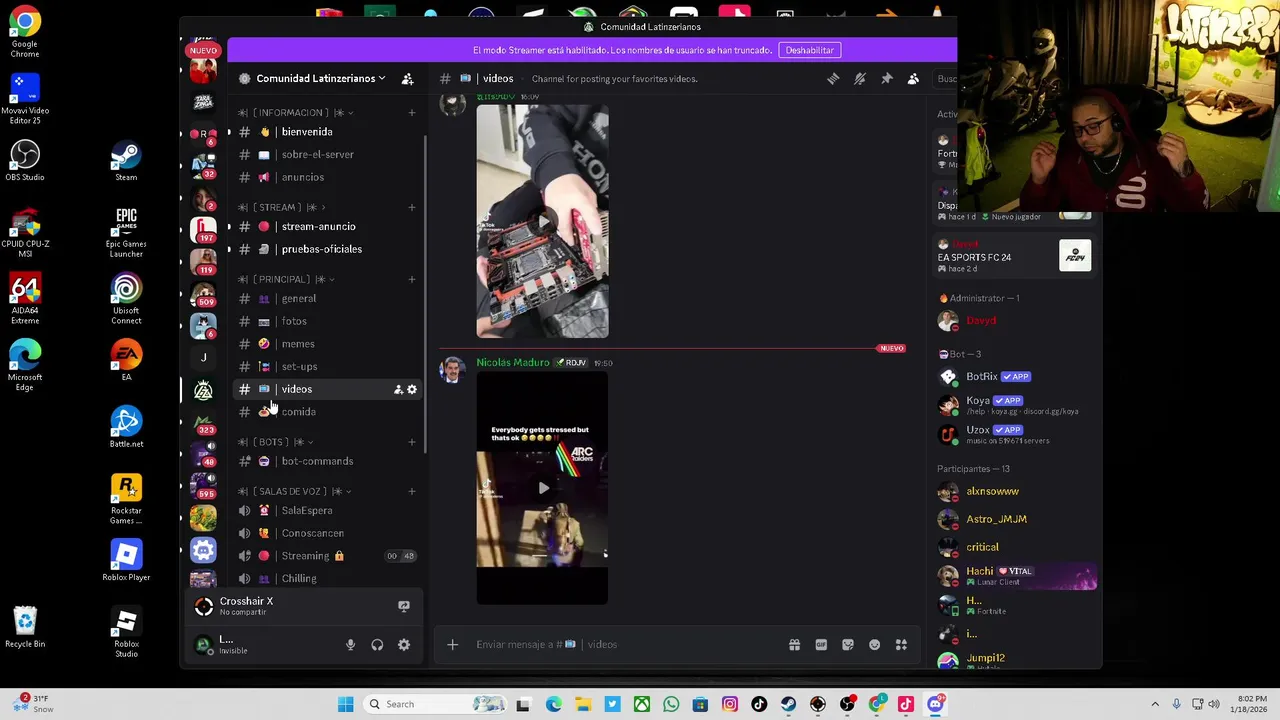The image size is (1280, 720).
Task: Open the threads icon in channel header
Action: [833, 79]
